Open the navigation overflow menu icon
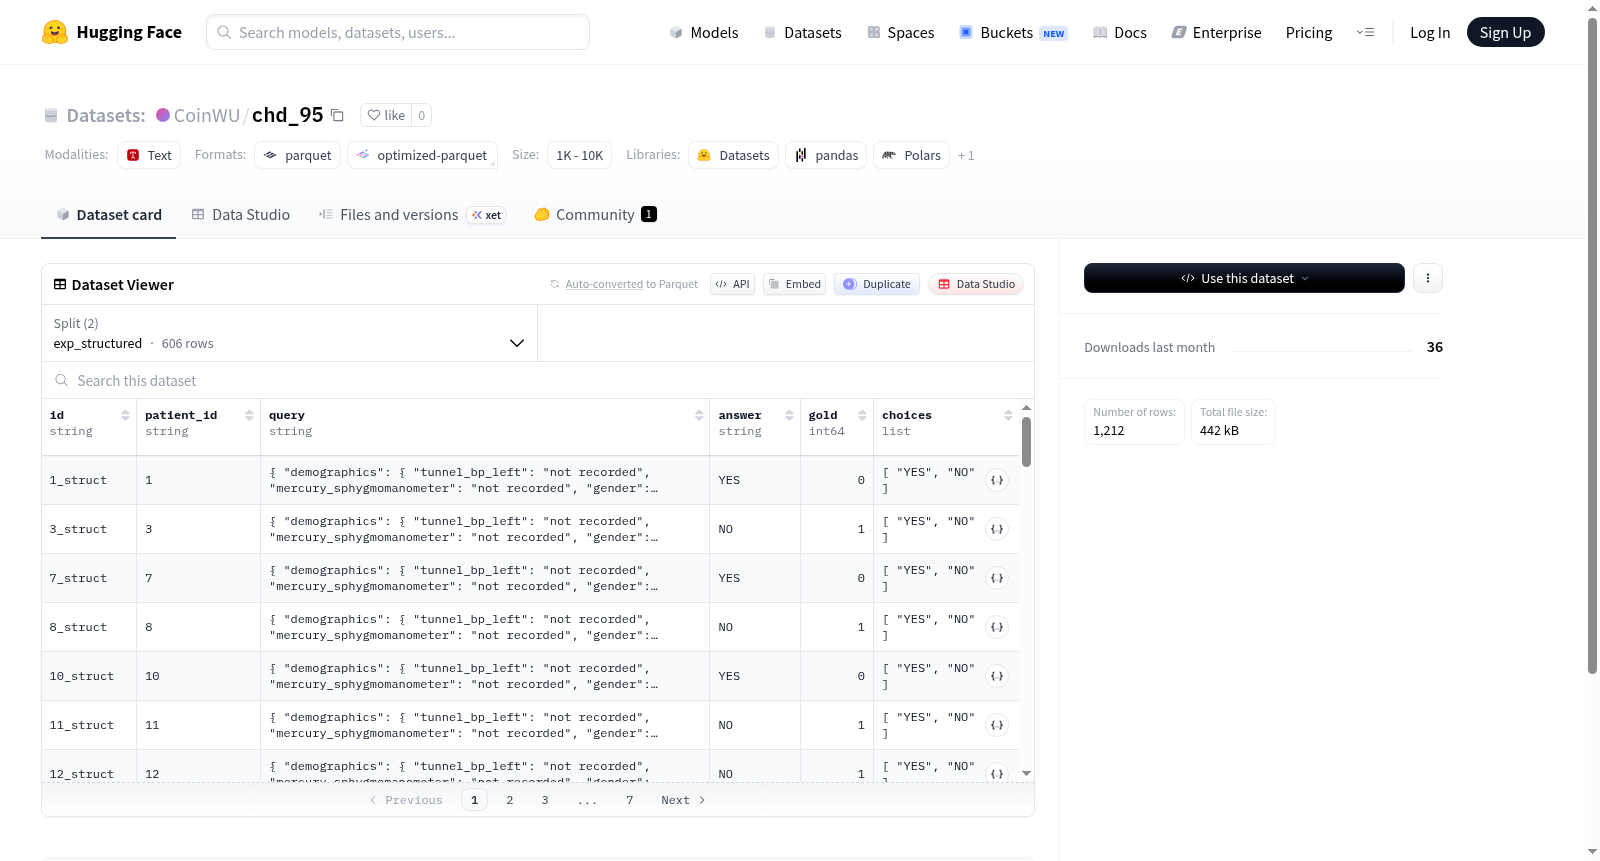The height and width of the screenshot is (861, 1600). click(x=1365, y=33)
